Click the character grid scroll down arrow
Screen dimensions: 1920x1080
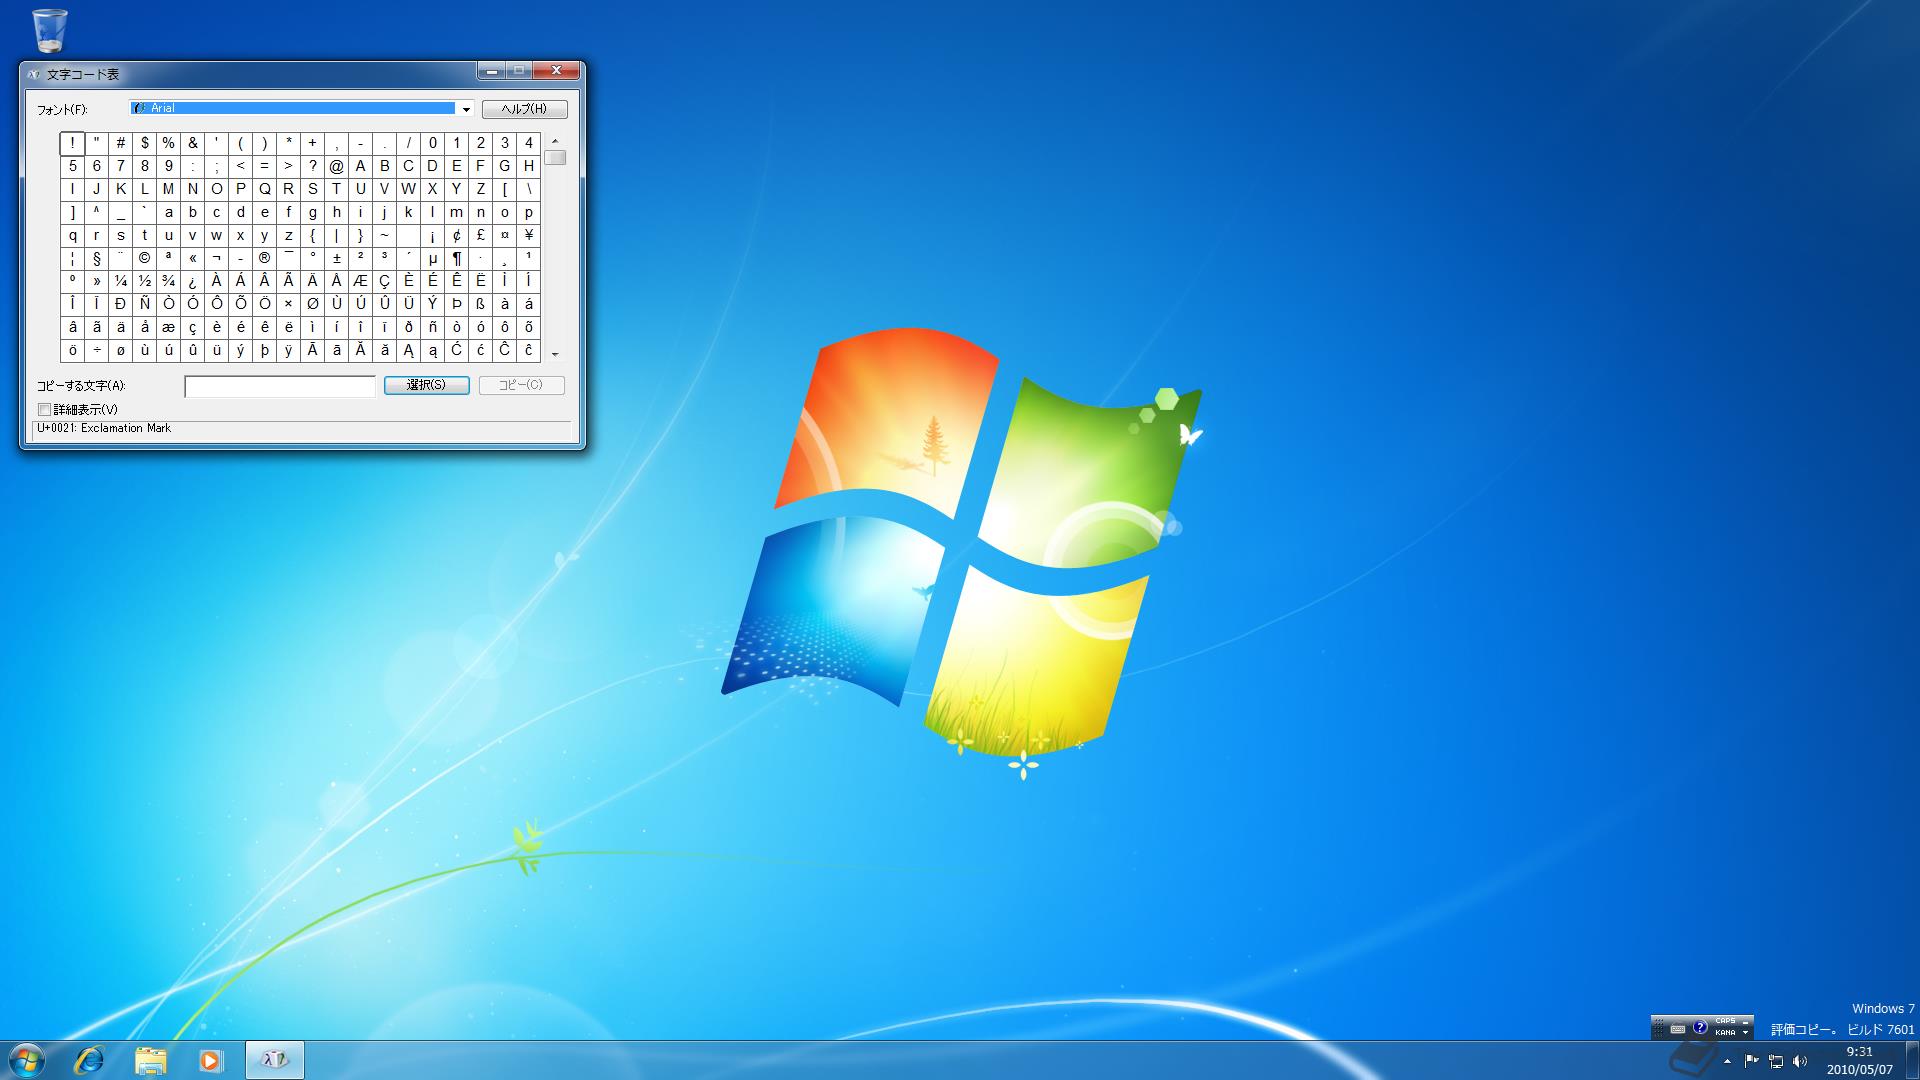coord(555,354)
